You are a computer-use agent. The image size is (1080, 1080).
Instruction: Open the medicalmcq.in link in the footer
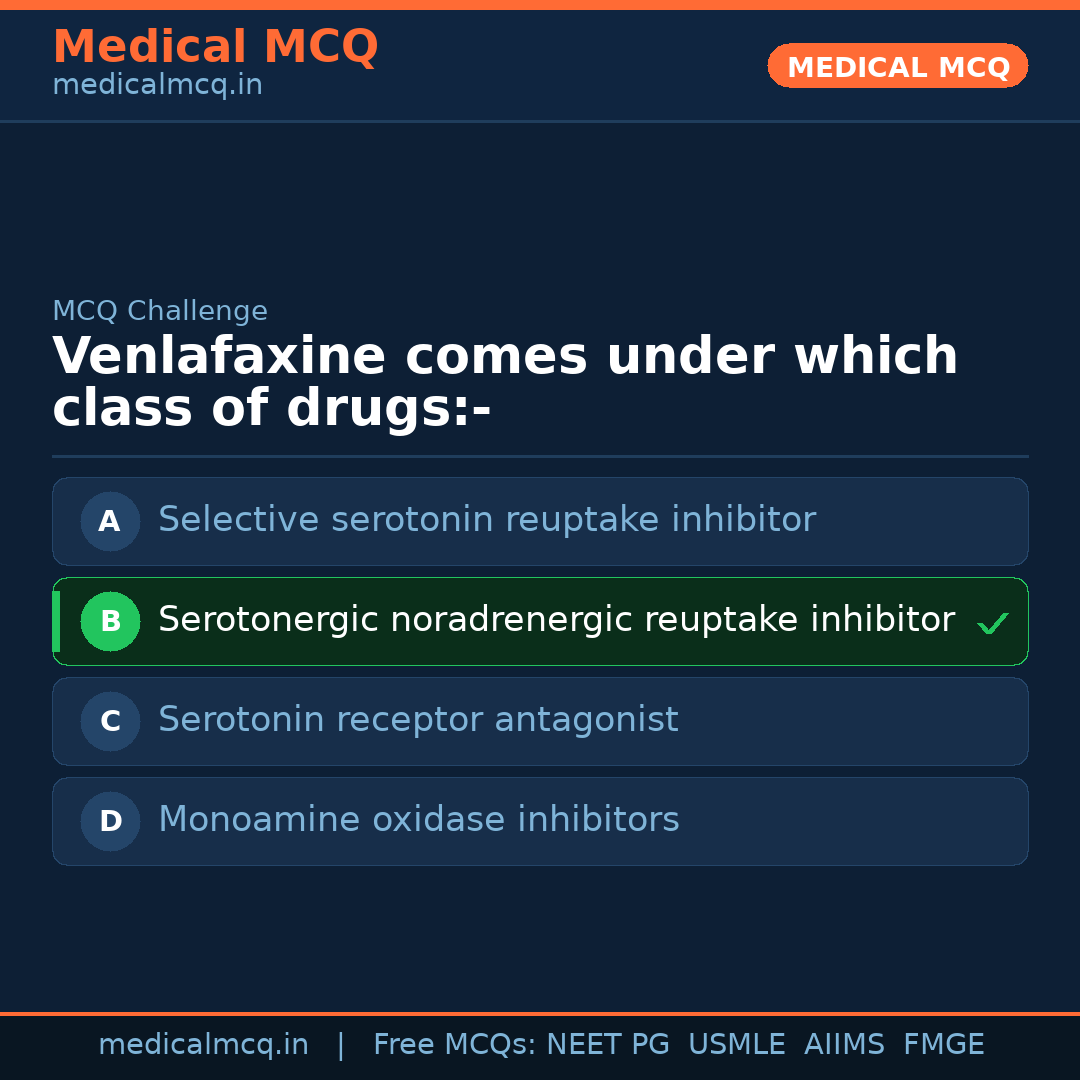203,1045
